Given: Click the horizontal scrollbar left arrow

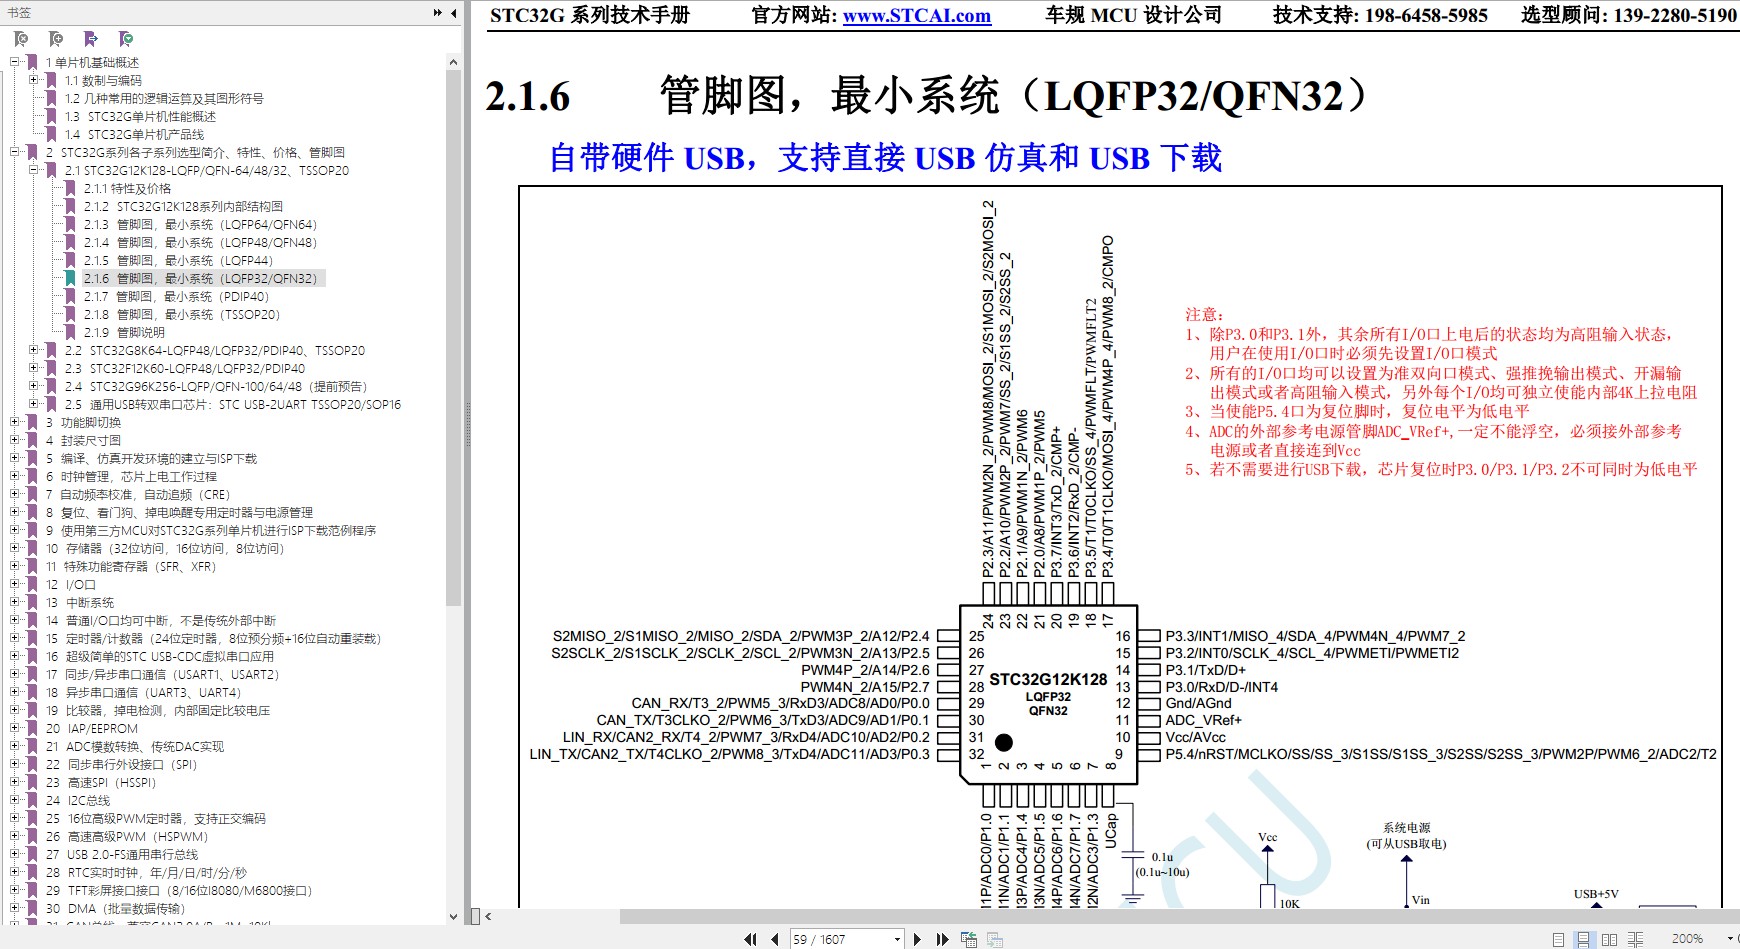Looking at the screenshot, I should [488, 916].
